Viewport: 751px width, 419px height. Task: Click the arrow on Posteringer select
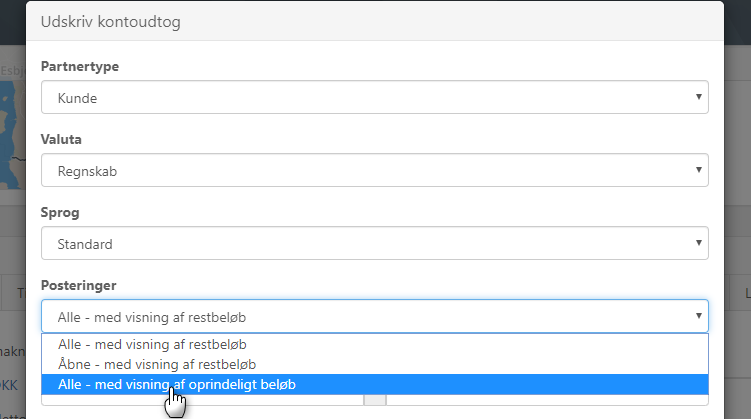pyautogui.click(x=697, y=316)
